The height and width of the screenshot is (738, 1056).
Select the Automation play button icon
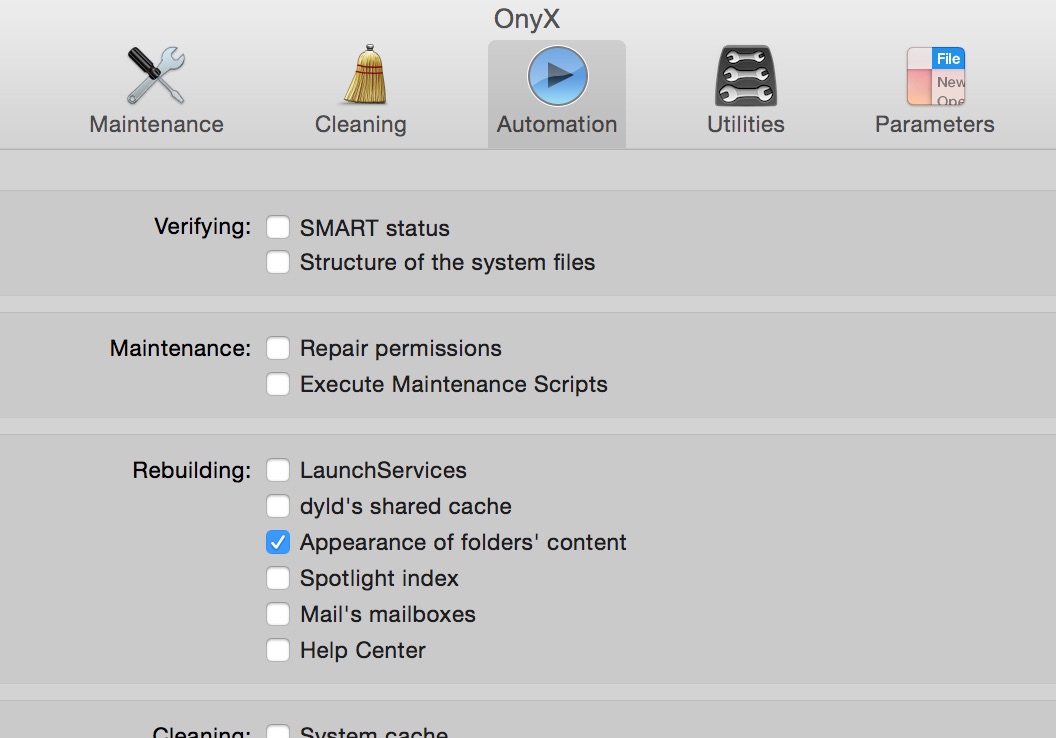(557, 76)
